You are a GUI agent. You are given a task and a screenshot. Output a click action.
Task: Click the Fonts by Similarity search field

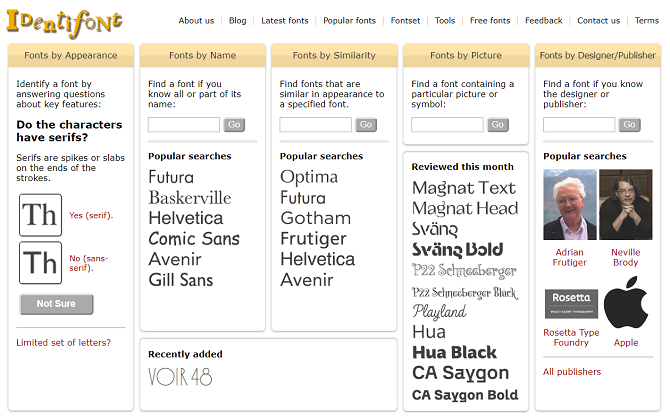click(315, 125)
